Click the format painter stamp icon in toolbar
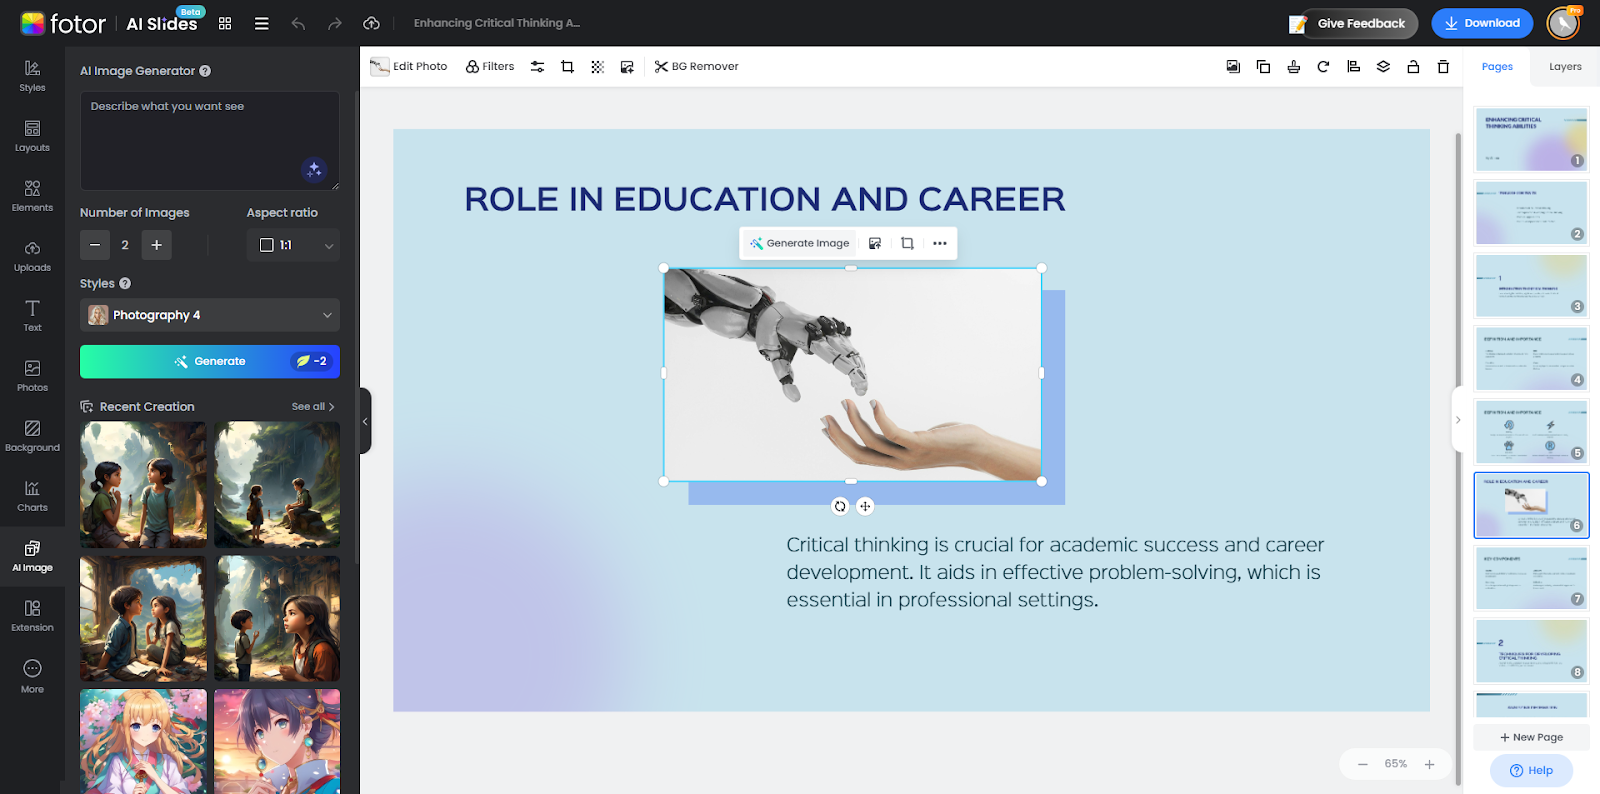 click(1293, 67)
